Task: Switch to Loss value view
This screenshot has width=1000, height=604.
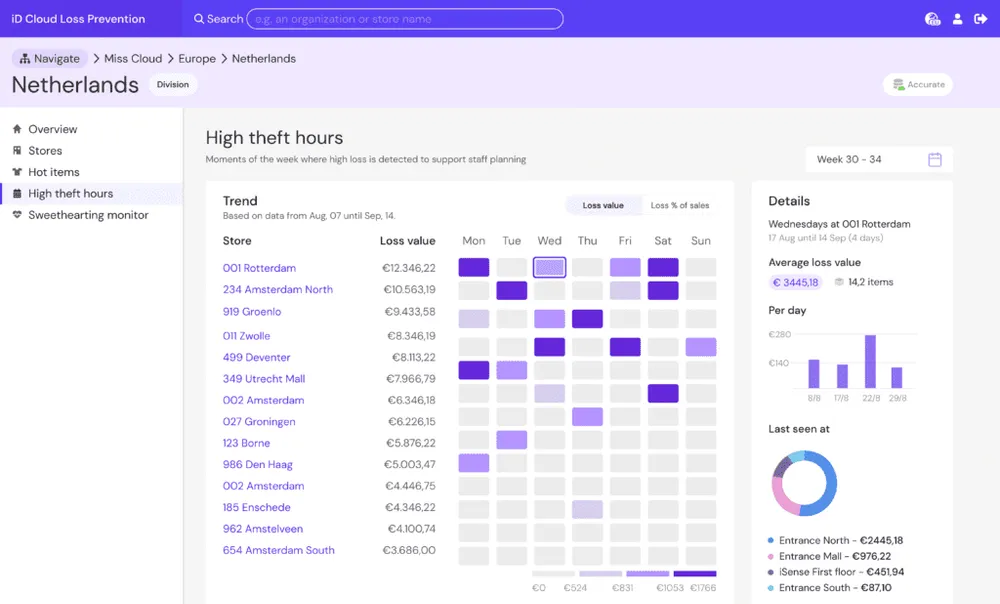Action: click(x=603, y=205)
